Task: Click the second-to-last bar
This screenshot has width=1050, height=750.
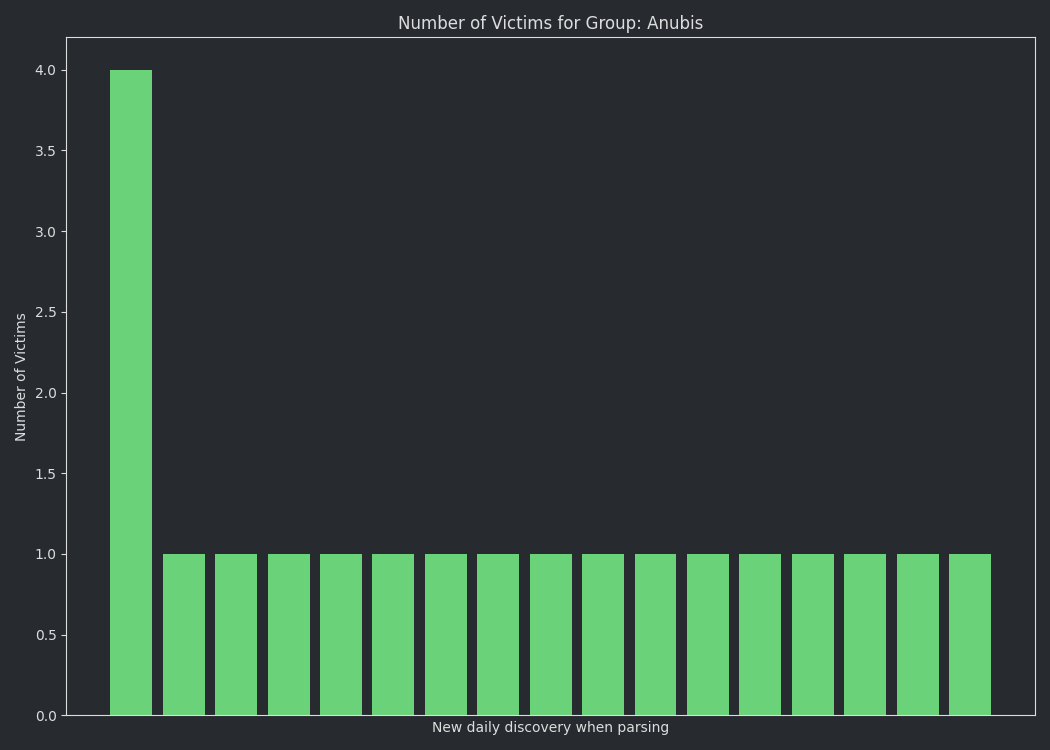Action: [x=918, y=634]
